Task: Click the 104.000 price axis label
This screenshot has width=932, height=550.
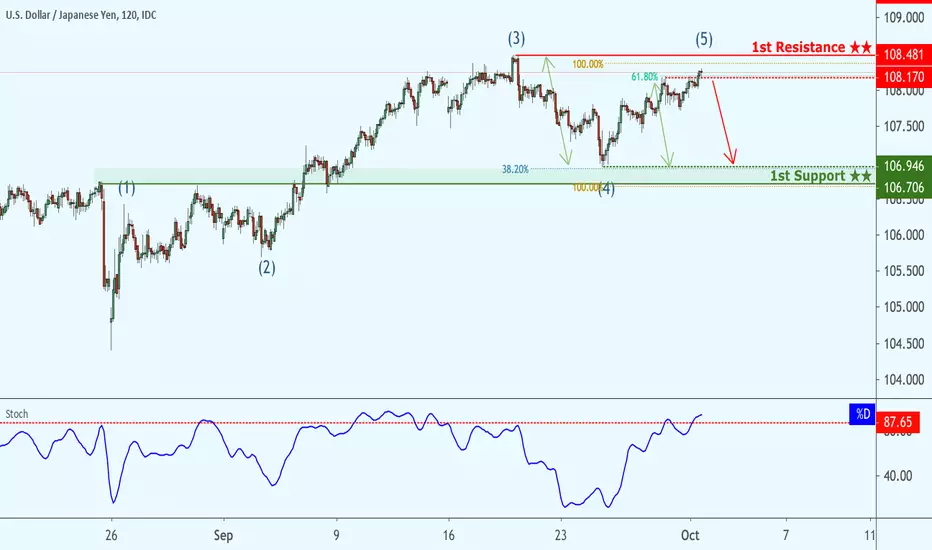Action: pos(903,379)
